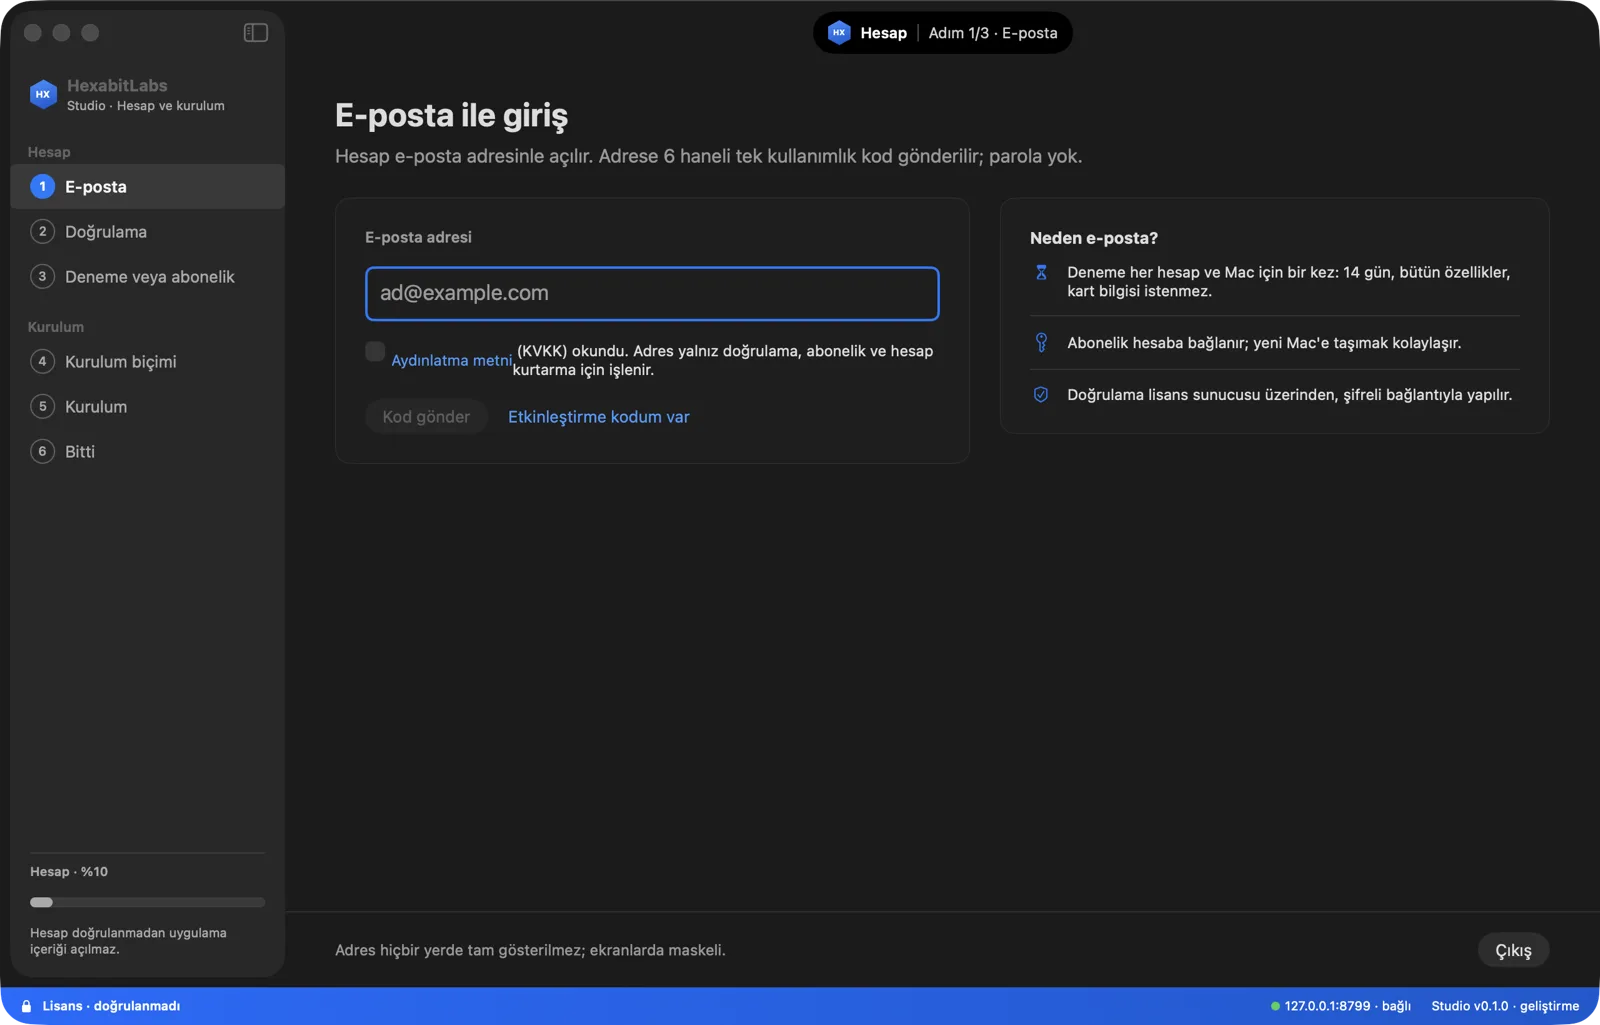Select the Doğrulama step in sidebar

[x=148, y=232]
